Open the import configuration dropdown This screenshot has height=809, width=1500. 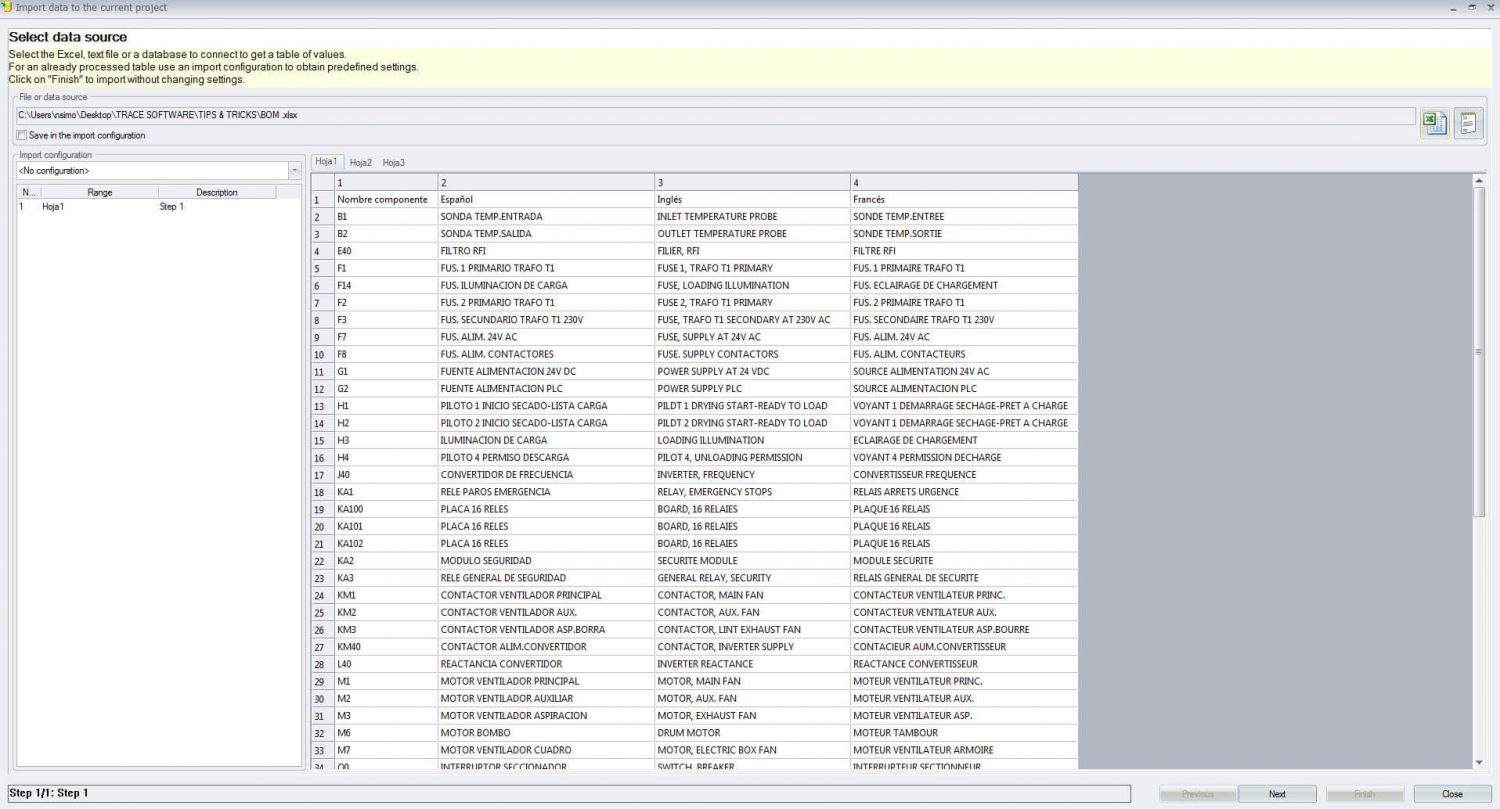tap(294, 171)
